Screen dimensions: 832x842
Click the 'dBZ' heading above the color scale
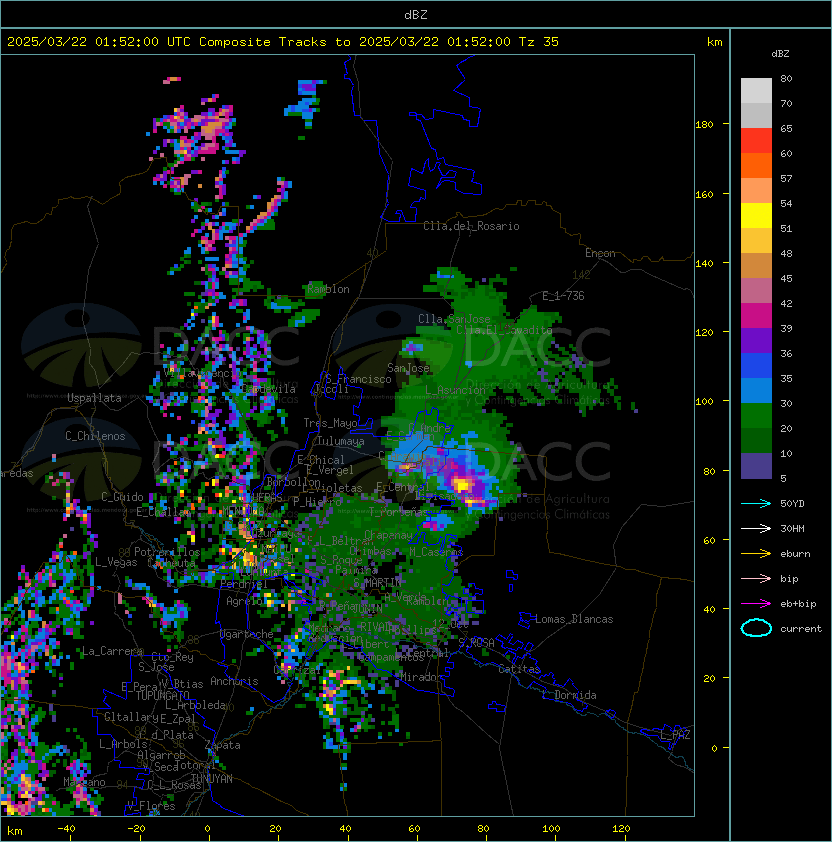point(780,54)
